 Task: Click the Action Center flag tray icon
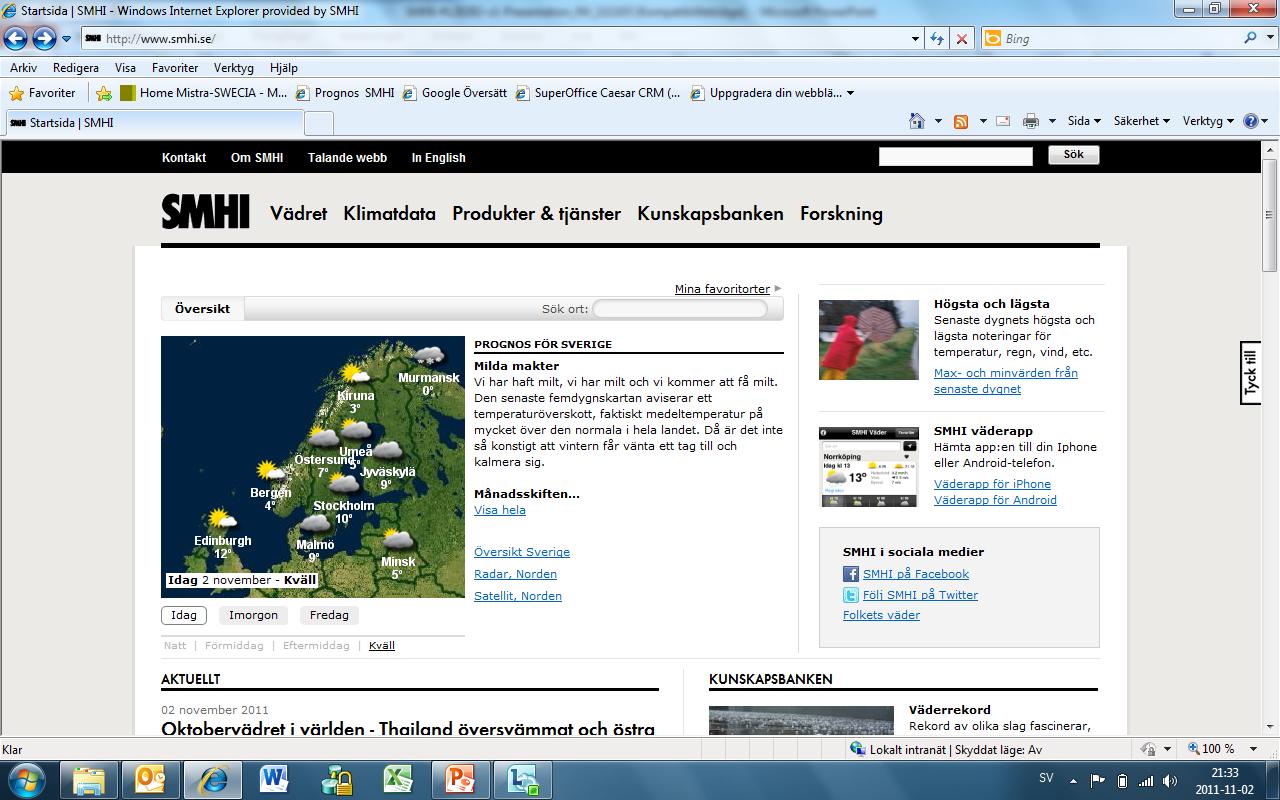[1097, 780]
